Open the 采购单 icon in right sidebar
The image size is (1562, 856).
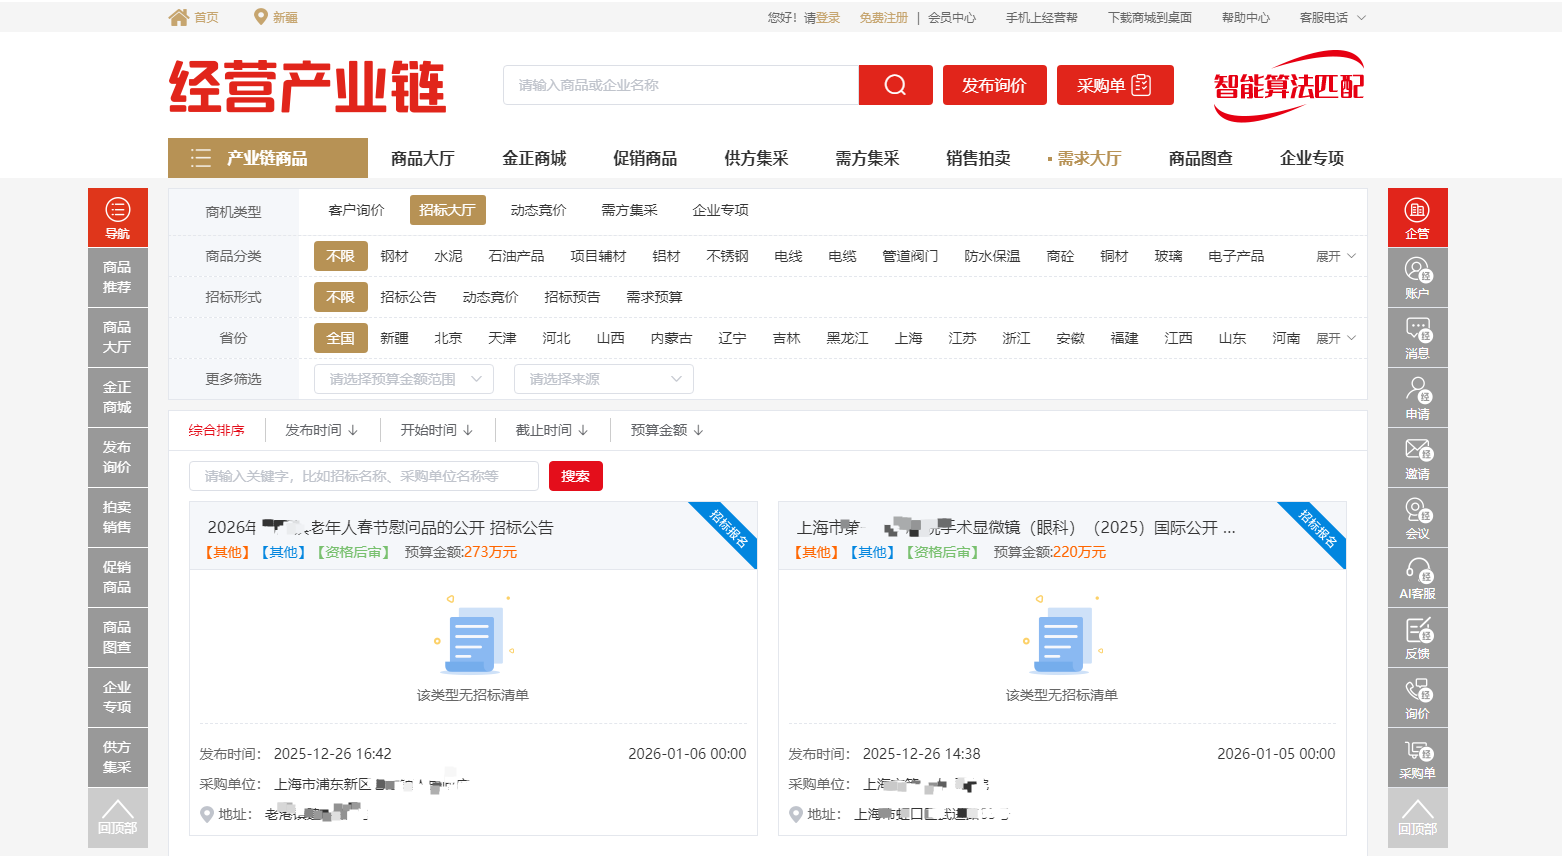coord(1418,757)
